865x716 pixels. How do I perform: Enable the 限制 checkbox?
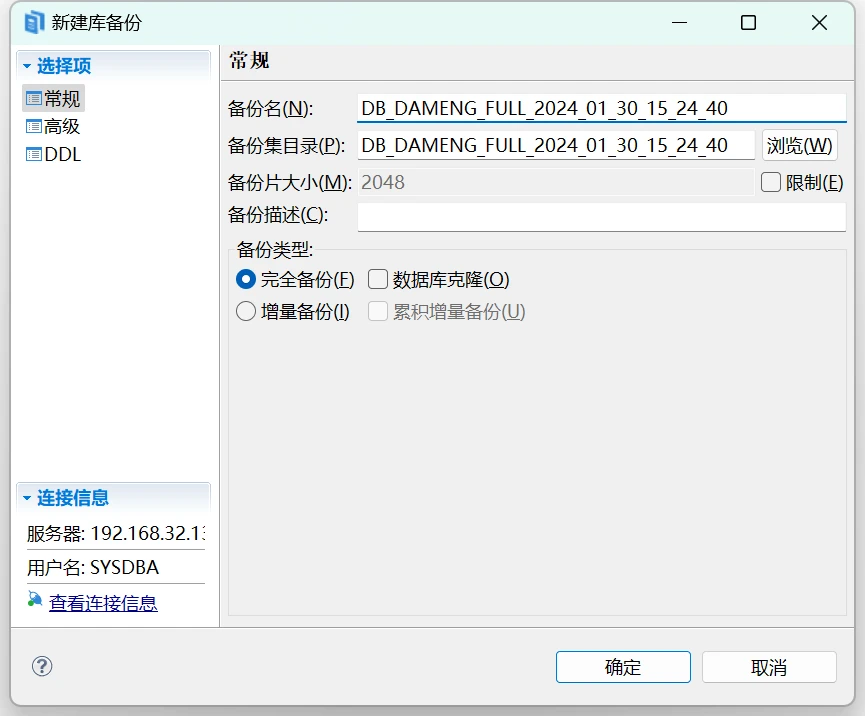tap(770, 182)
